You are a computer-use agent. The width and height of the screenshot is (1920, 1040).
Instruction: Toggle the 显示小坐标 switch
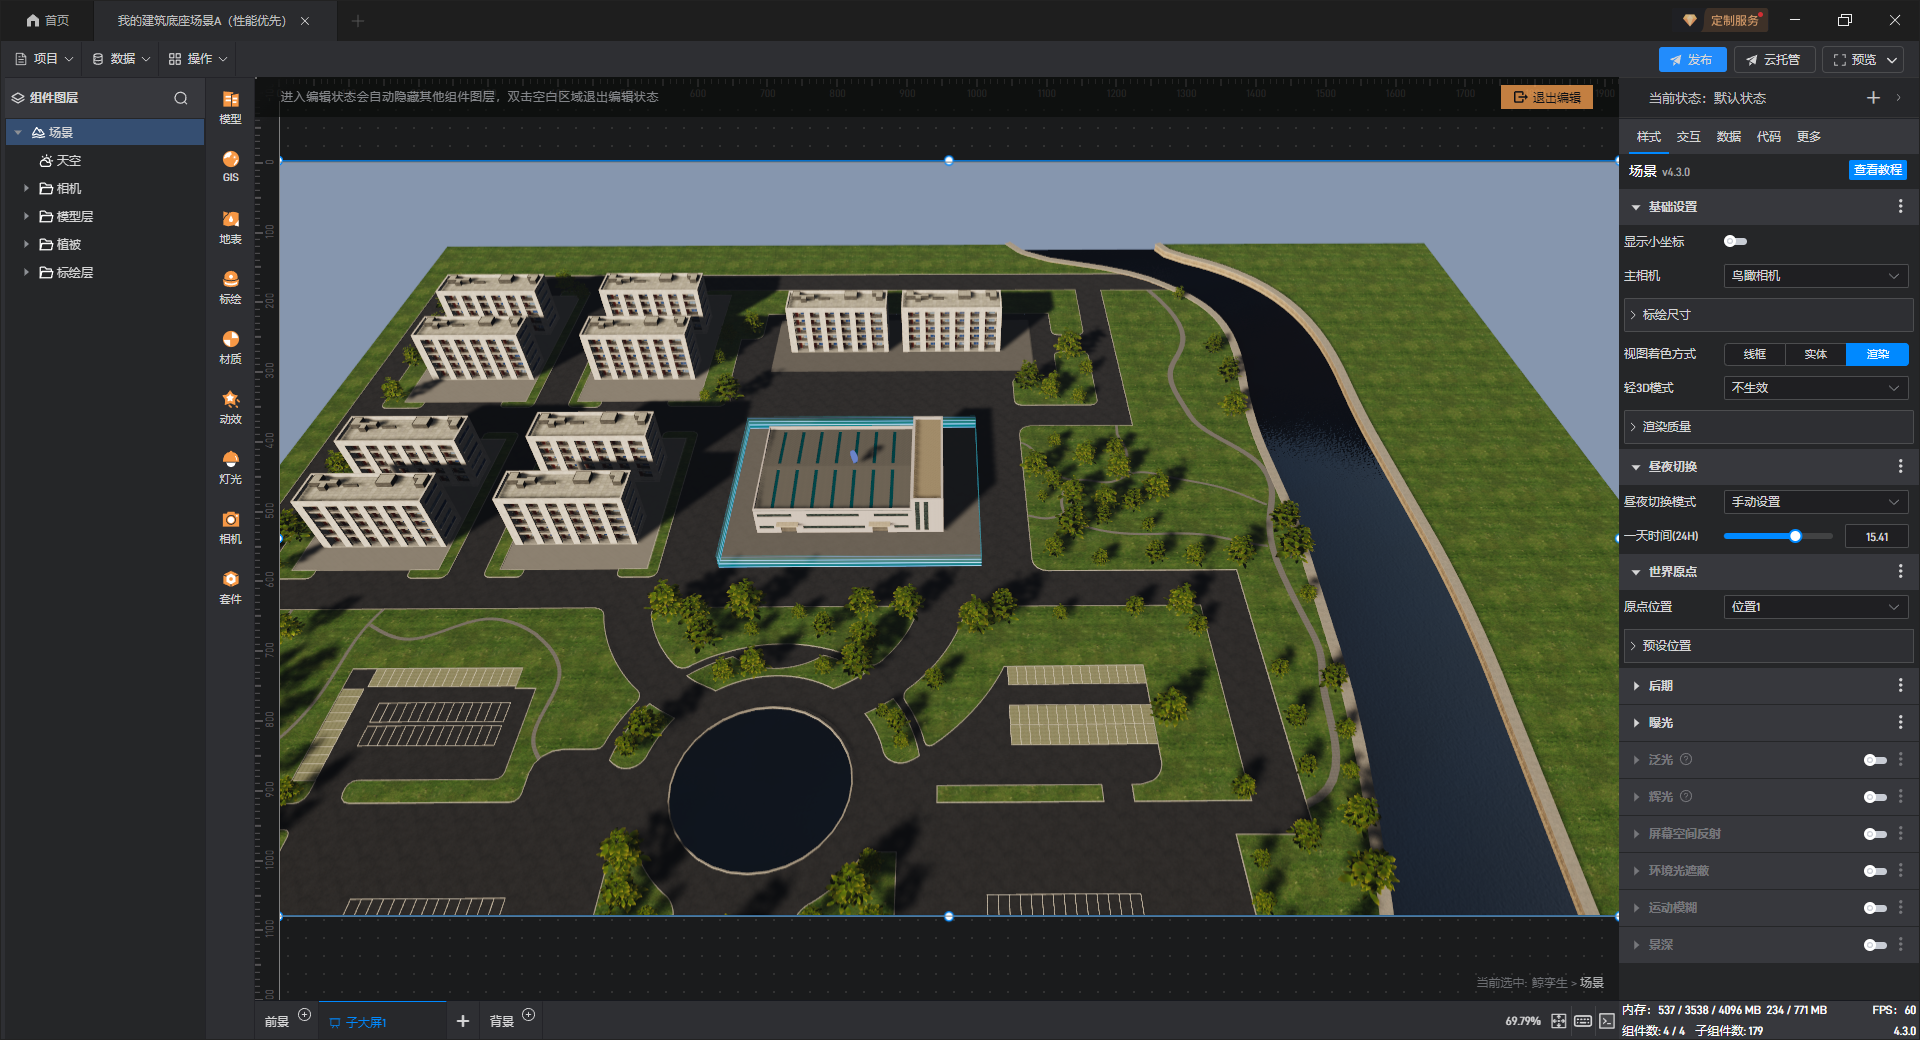1735,241
